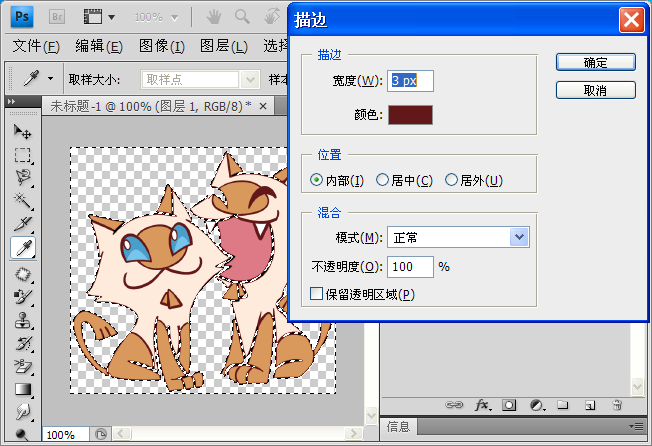Add a layer style with fx icon
The image size is (652, 446).
click(x=483, y=405)
